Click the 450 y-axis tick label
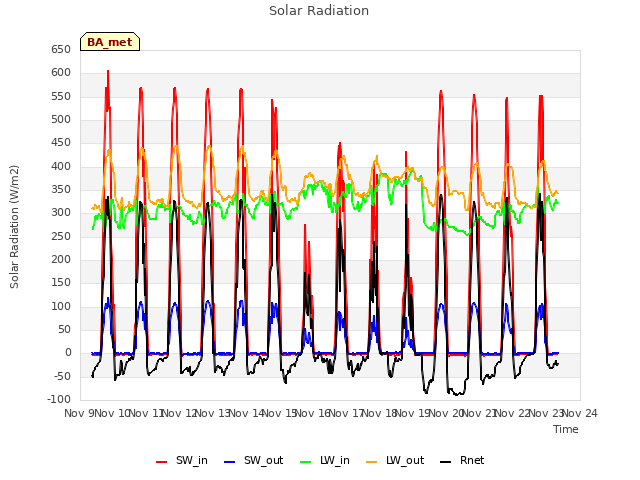Image resolution: width=640 pixels, height=480 pixels. (x=61, y=143)
